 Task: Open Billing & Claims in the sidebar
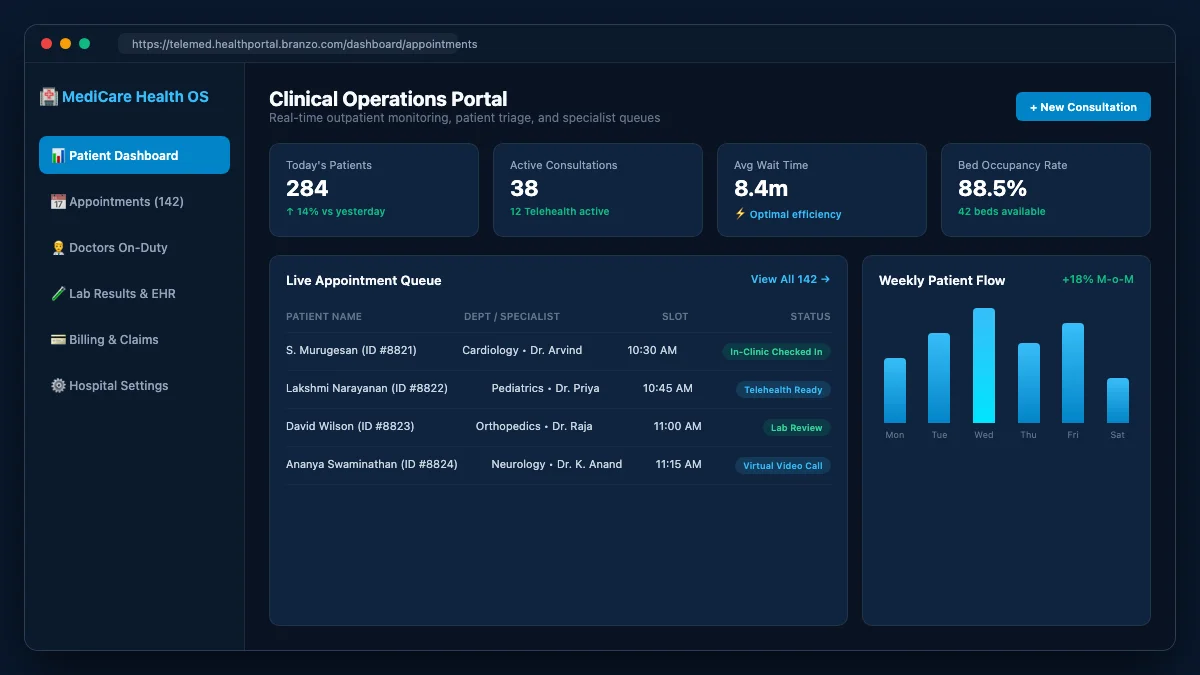pos(134,339)
